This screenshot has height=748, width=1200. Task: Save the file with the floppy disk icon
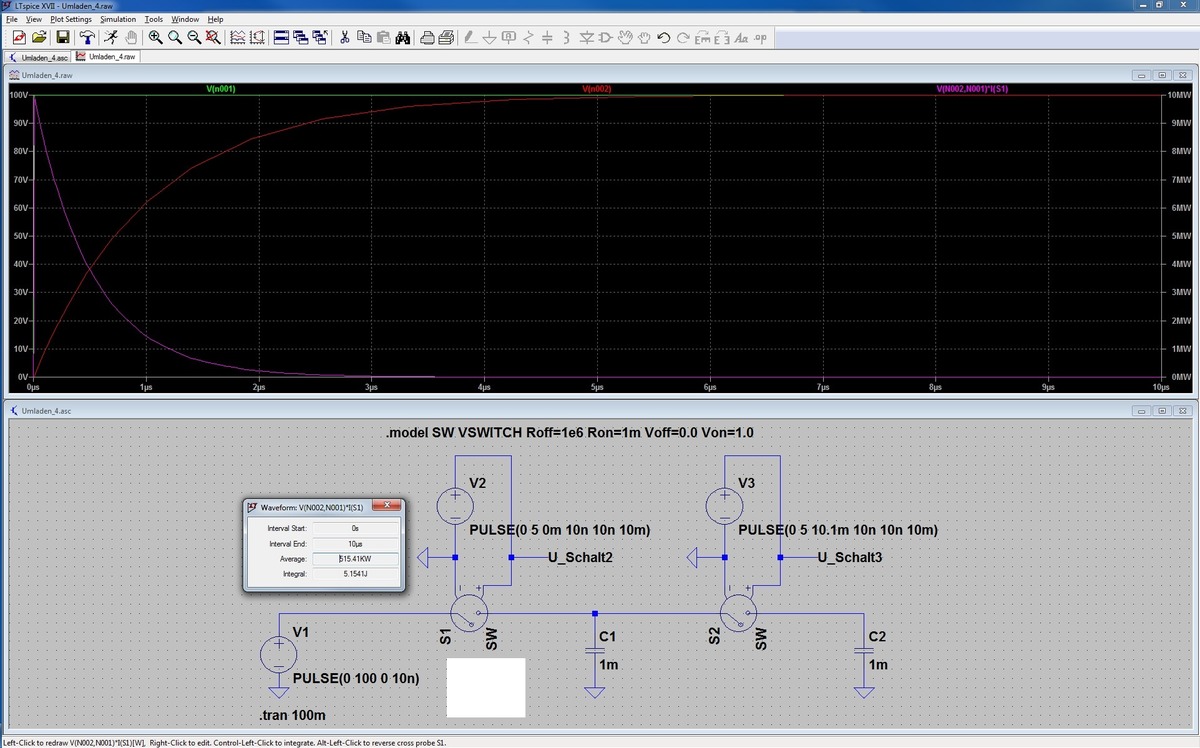62,38
